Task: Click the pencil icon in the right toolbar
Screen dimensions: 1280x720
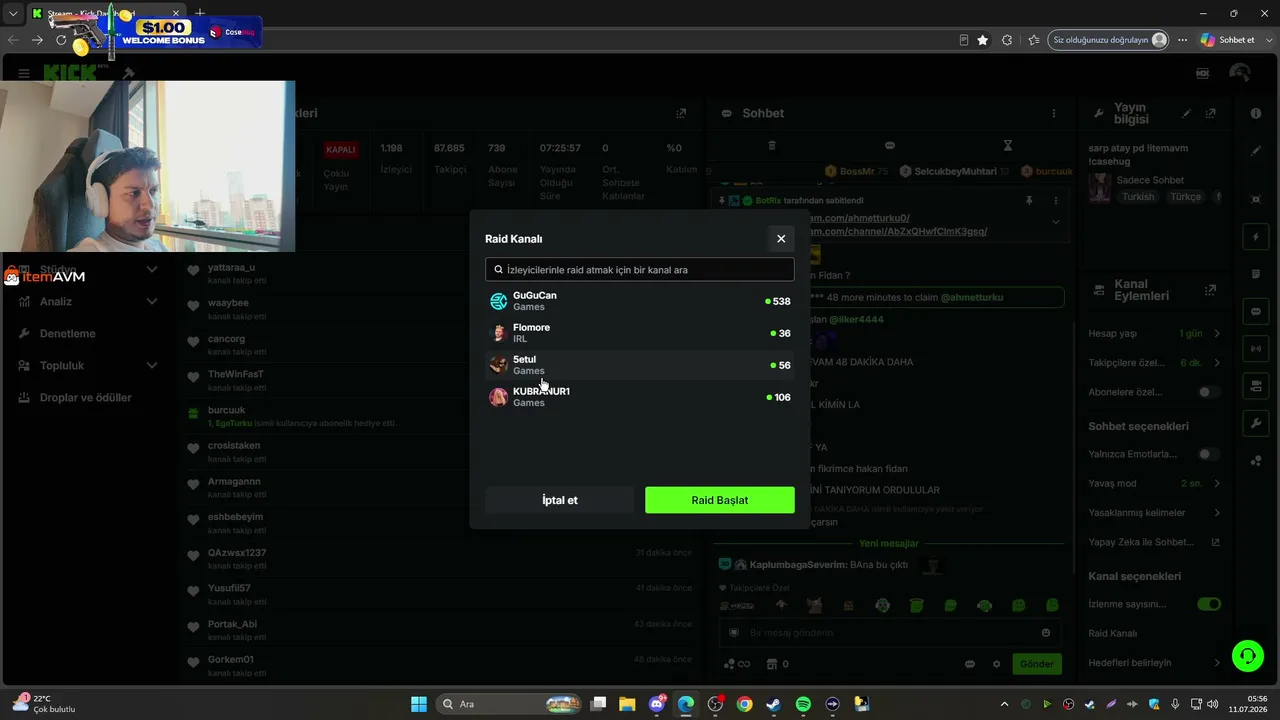Action: pos(1256,151)
